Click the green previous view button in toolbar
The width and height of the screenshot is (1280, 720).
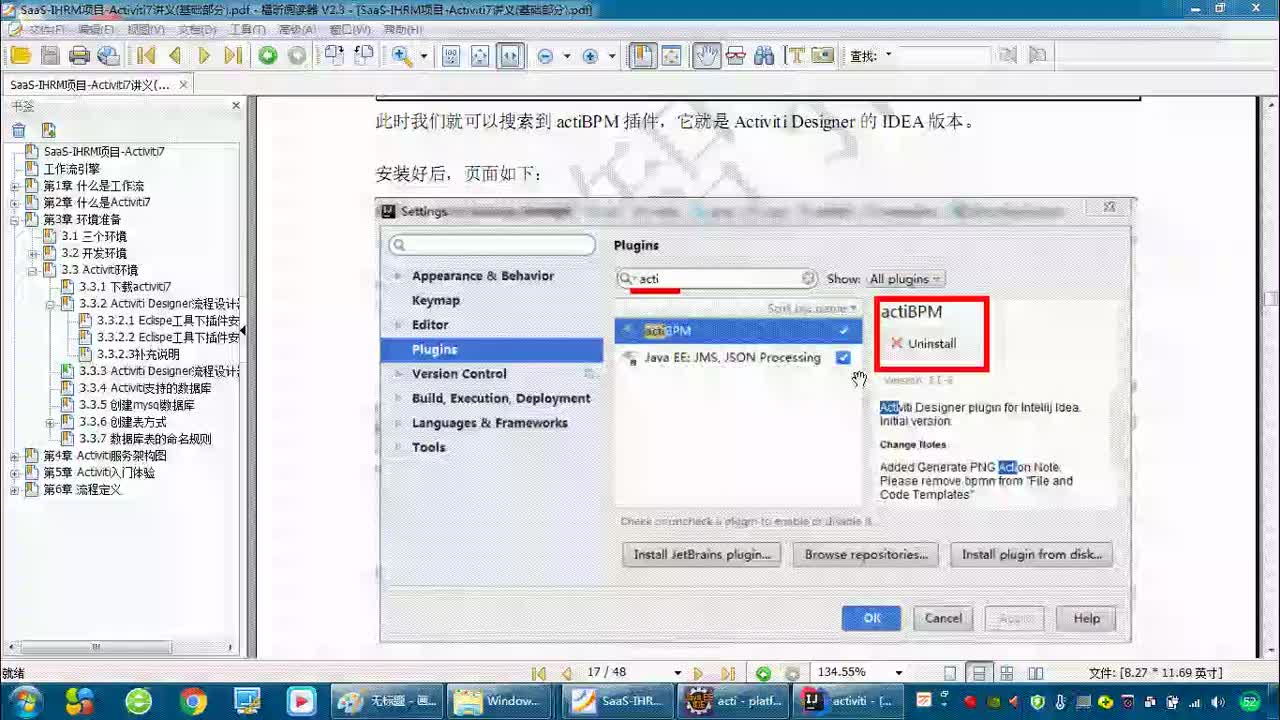coord(268,56)
